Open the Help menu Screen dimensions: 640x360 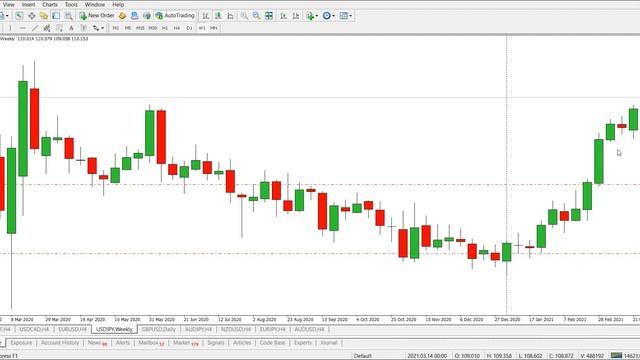pyautogui.click(x=118, y=4)
